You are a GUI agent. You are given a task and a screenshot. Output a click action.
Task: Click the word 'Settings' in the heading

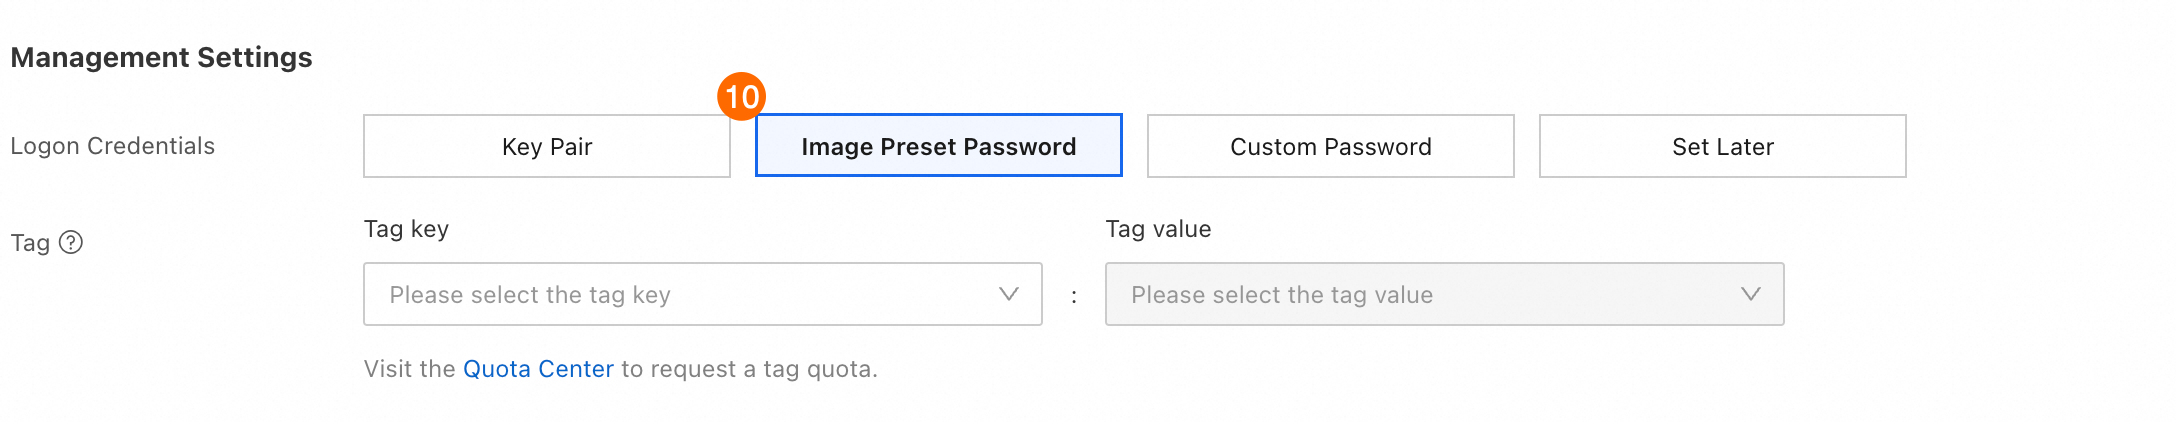pos(255,58)
